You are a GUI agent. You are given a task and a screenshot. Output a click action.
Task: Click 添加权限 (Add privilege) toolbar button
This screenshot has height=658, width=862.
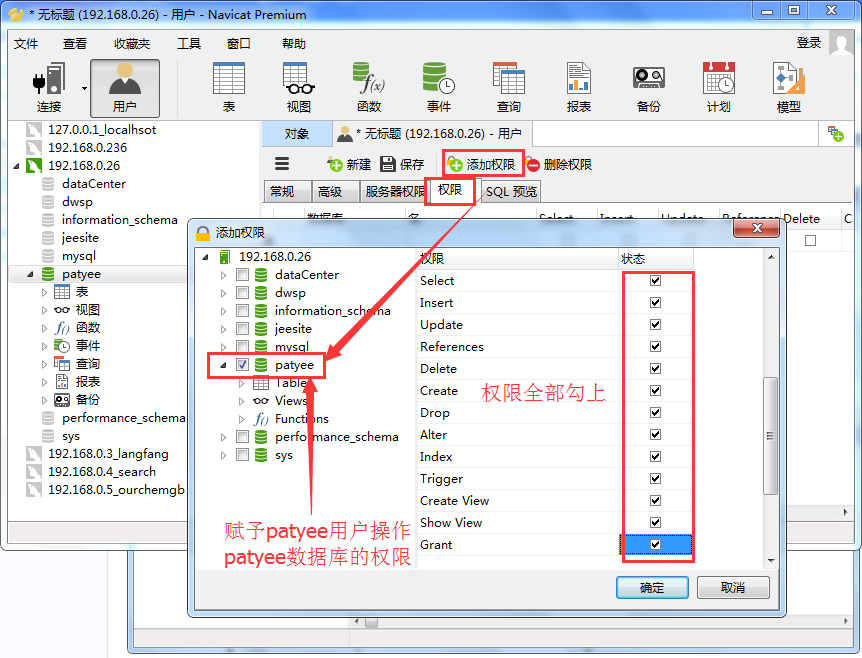point(482,164)
